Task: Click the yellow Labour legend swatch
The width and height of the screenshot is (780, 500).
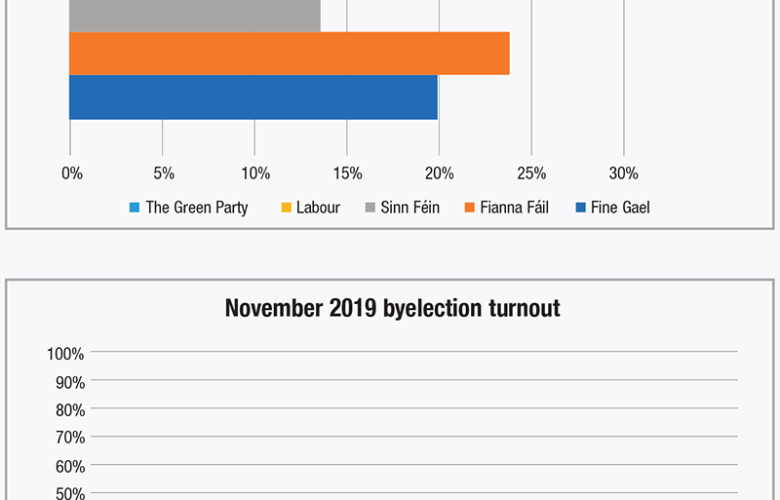Action: pyautogui.click(x=285, y=208)
